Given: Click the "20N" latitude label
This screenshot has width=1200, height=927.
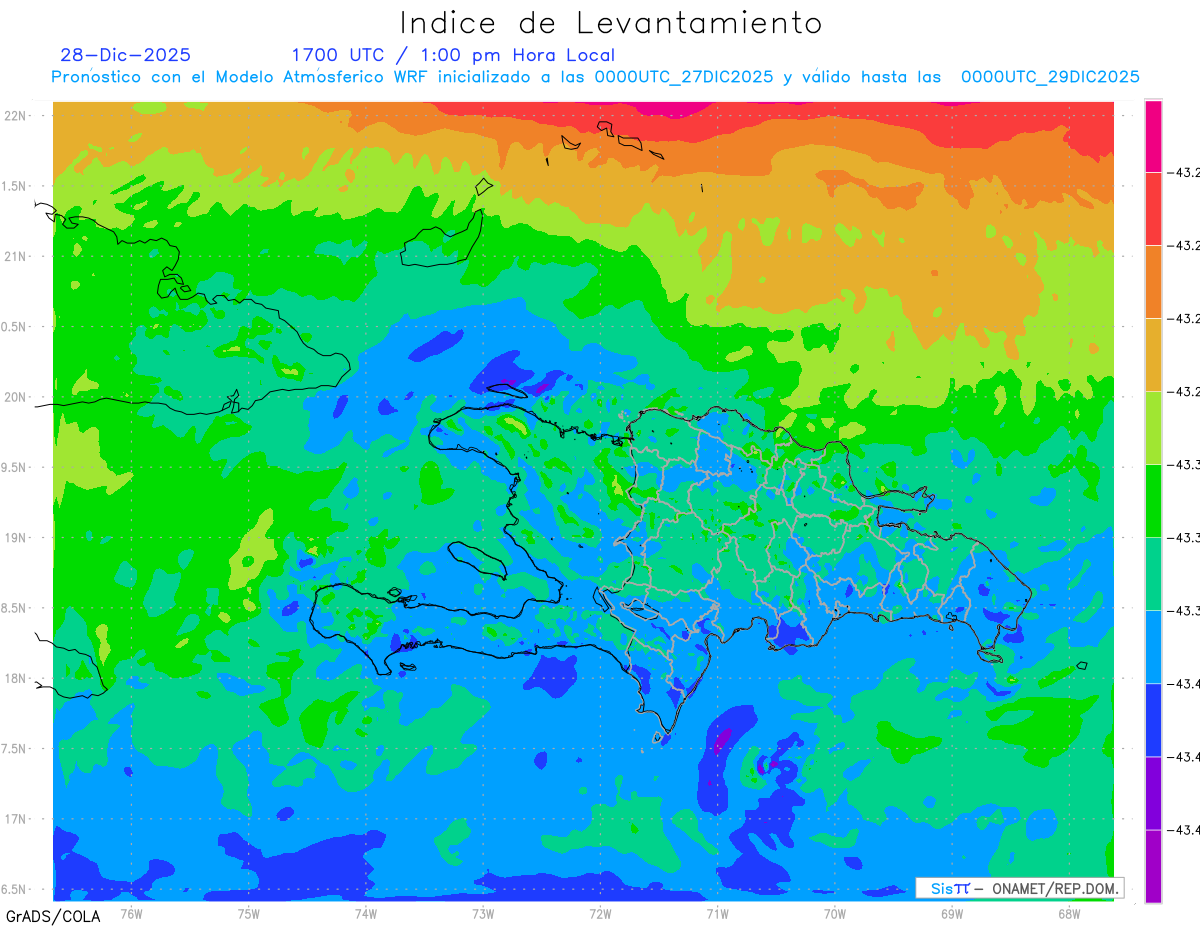Looking at the screenshot, I should (x=17, y=397).
